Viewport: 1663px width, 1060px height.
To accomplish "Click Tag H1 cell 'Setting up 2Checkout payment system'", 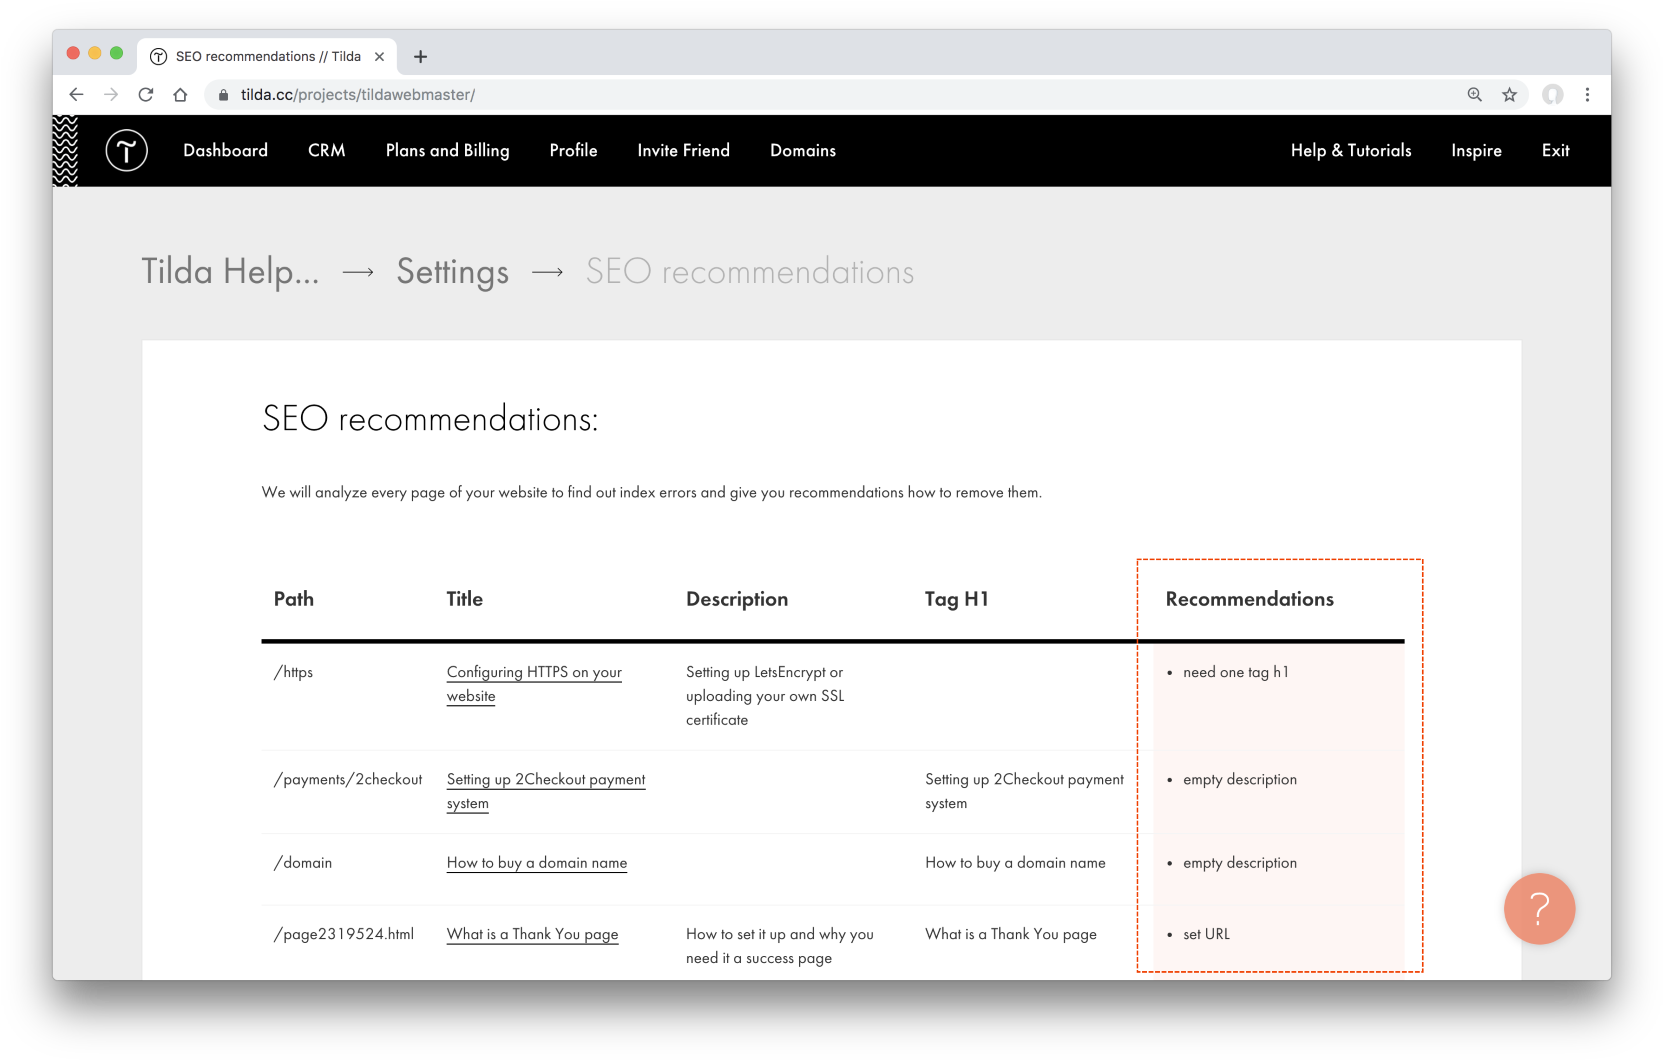I will pos(1024,791).
